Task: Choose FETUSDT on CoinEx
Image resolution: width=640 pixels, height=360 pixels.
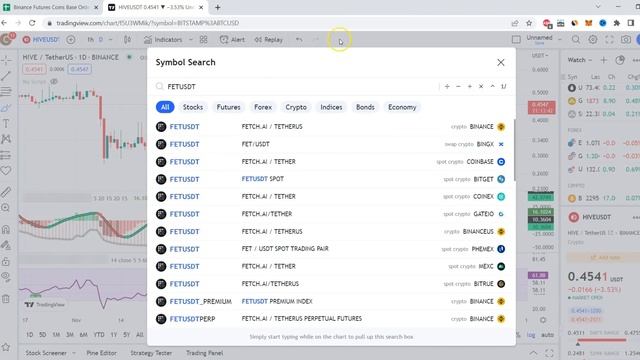Action: pyautogui.click(x=331, y=196)
